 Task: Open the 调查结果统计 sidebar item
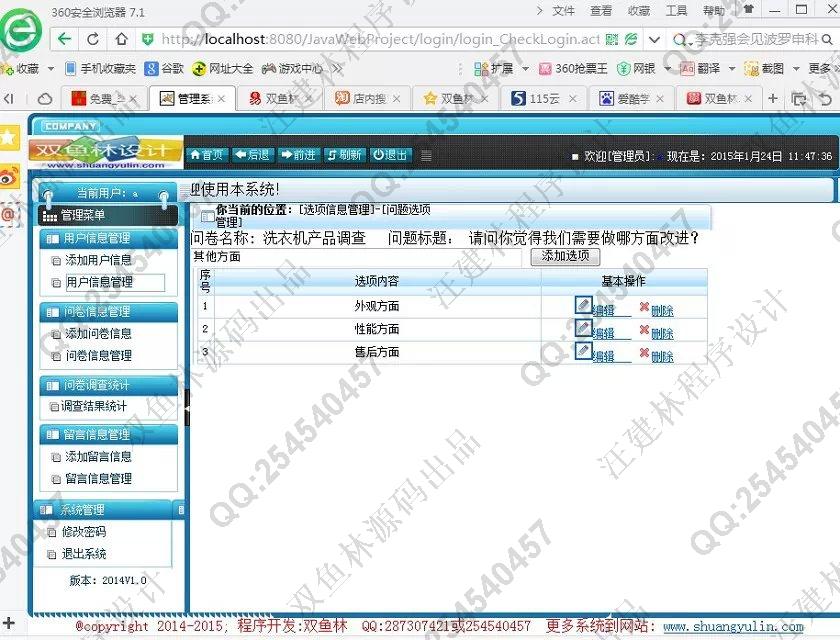pyautogui.click(x=94, y=406)
